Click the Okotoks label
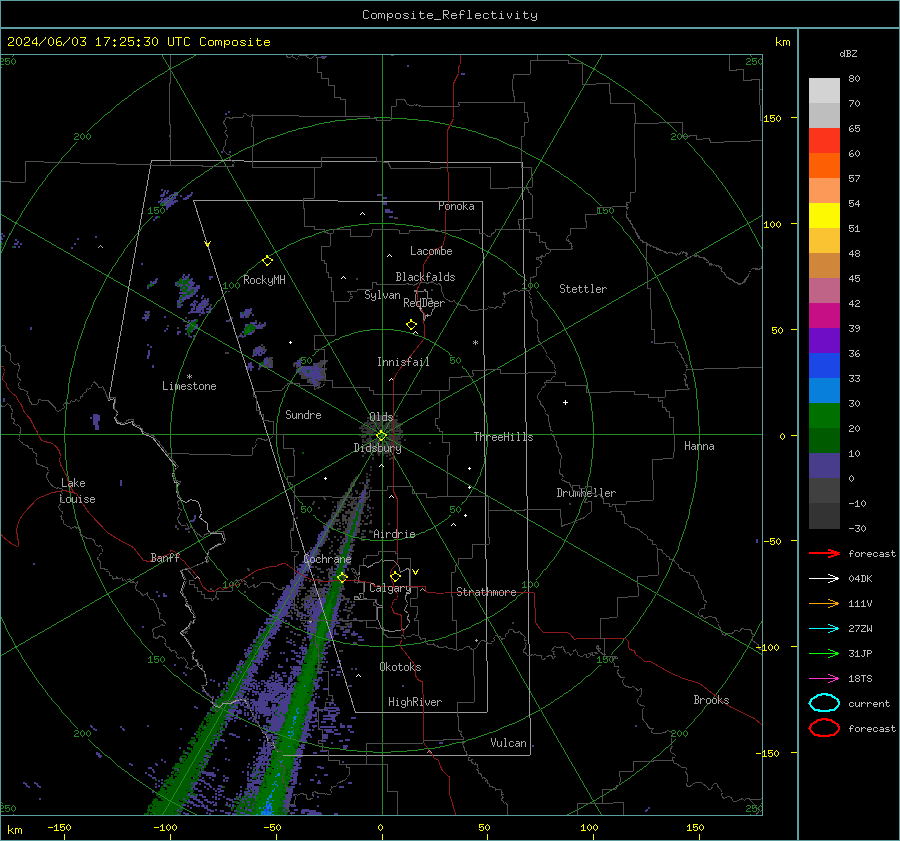The width and height of the screenshot is (900, 841). [x=400, y=667]
